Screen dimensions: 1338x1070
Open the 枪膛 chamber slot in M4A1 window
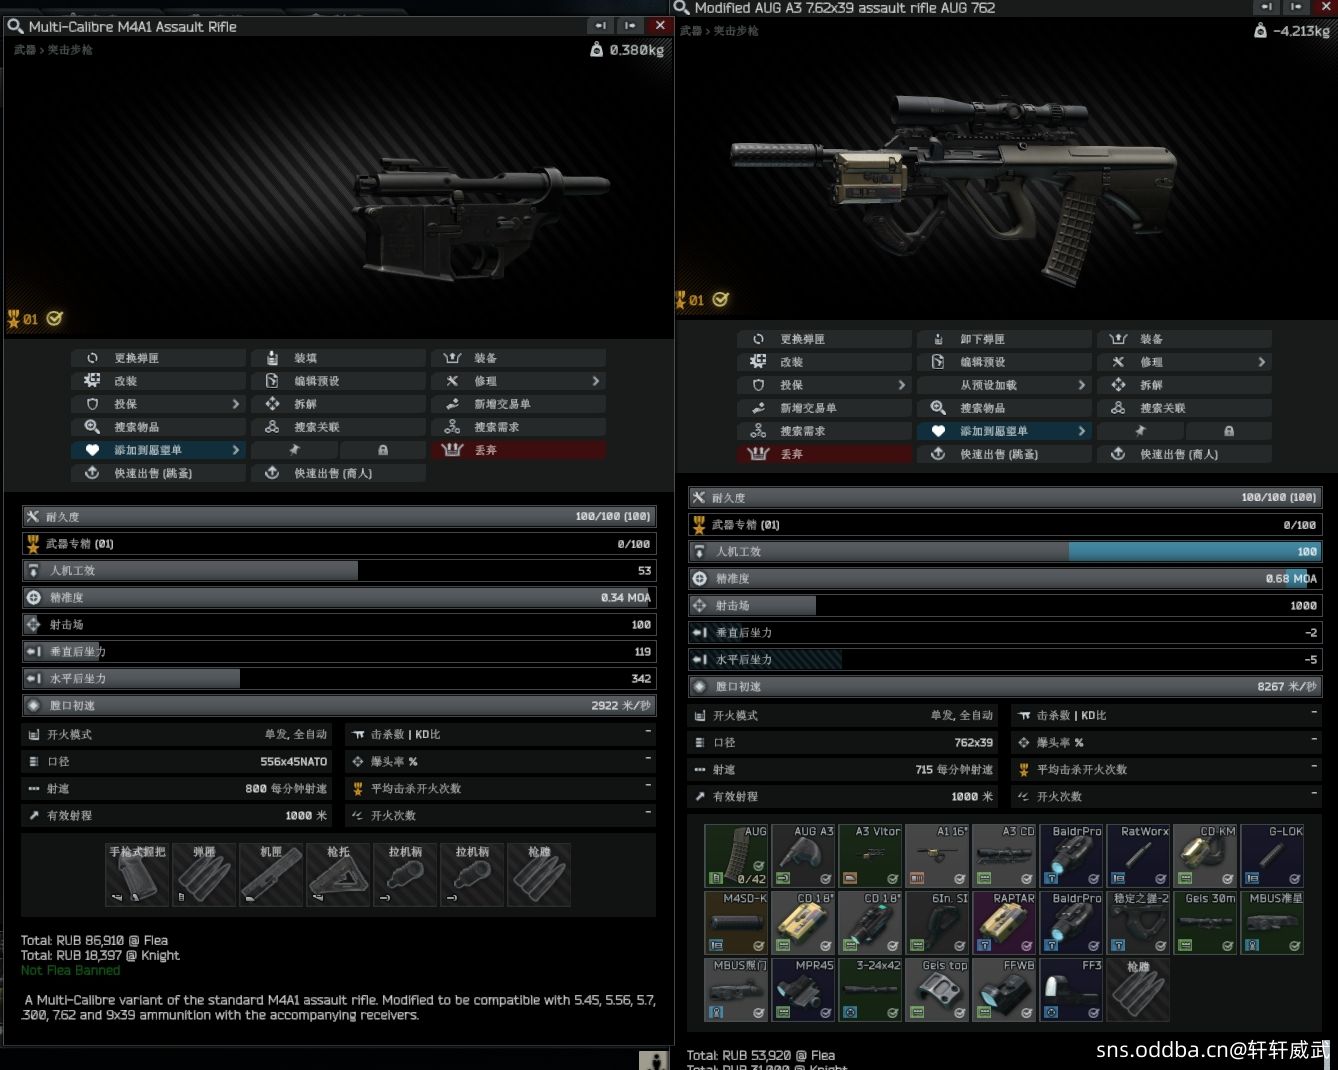coord(539,875)
